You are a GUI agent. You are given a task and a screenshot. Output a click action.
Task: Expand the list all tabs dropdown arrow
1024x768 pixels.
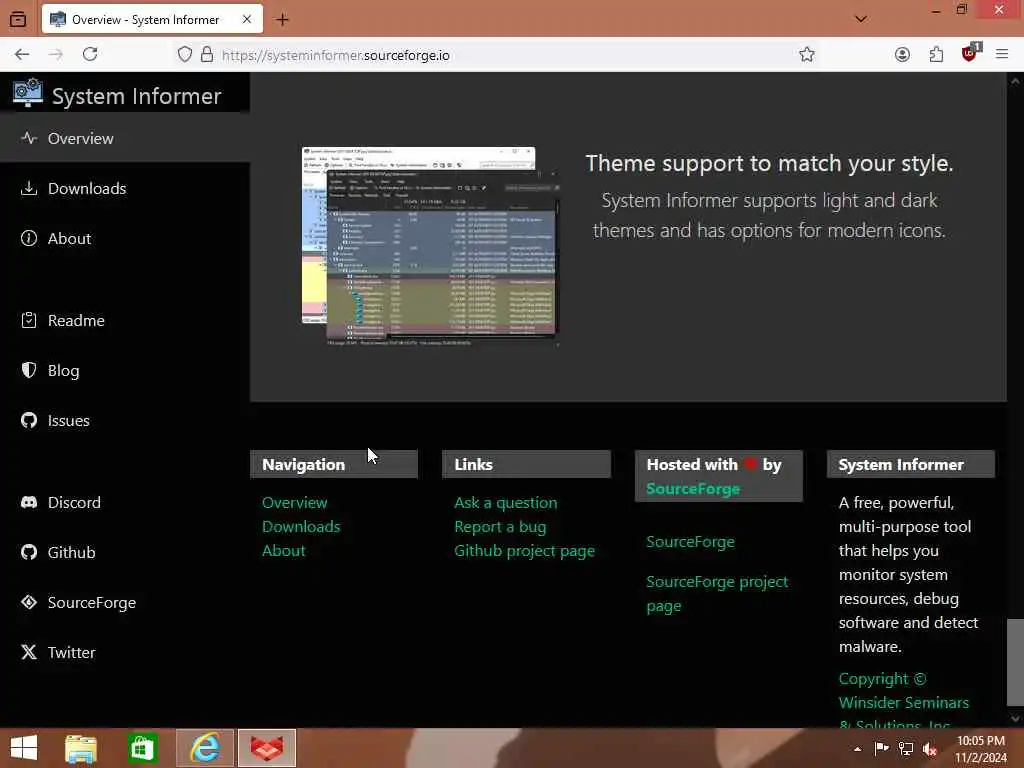[861, 19]
